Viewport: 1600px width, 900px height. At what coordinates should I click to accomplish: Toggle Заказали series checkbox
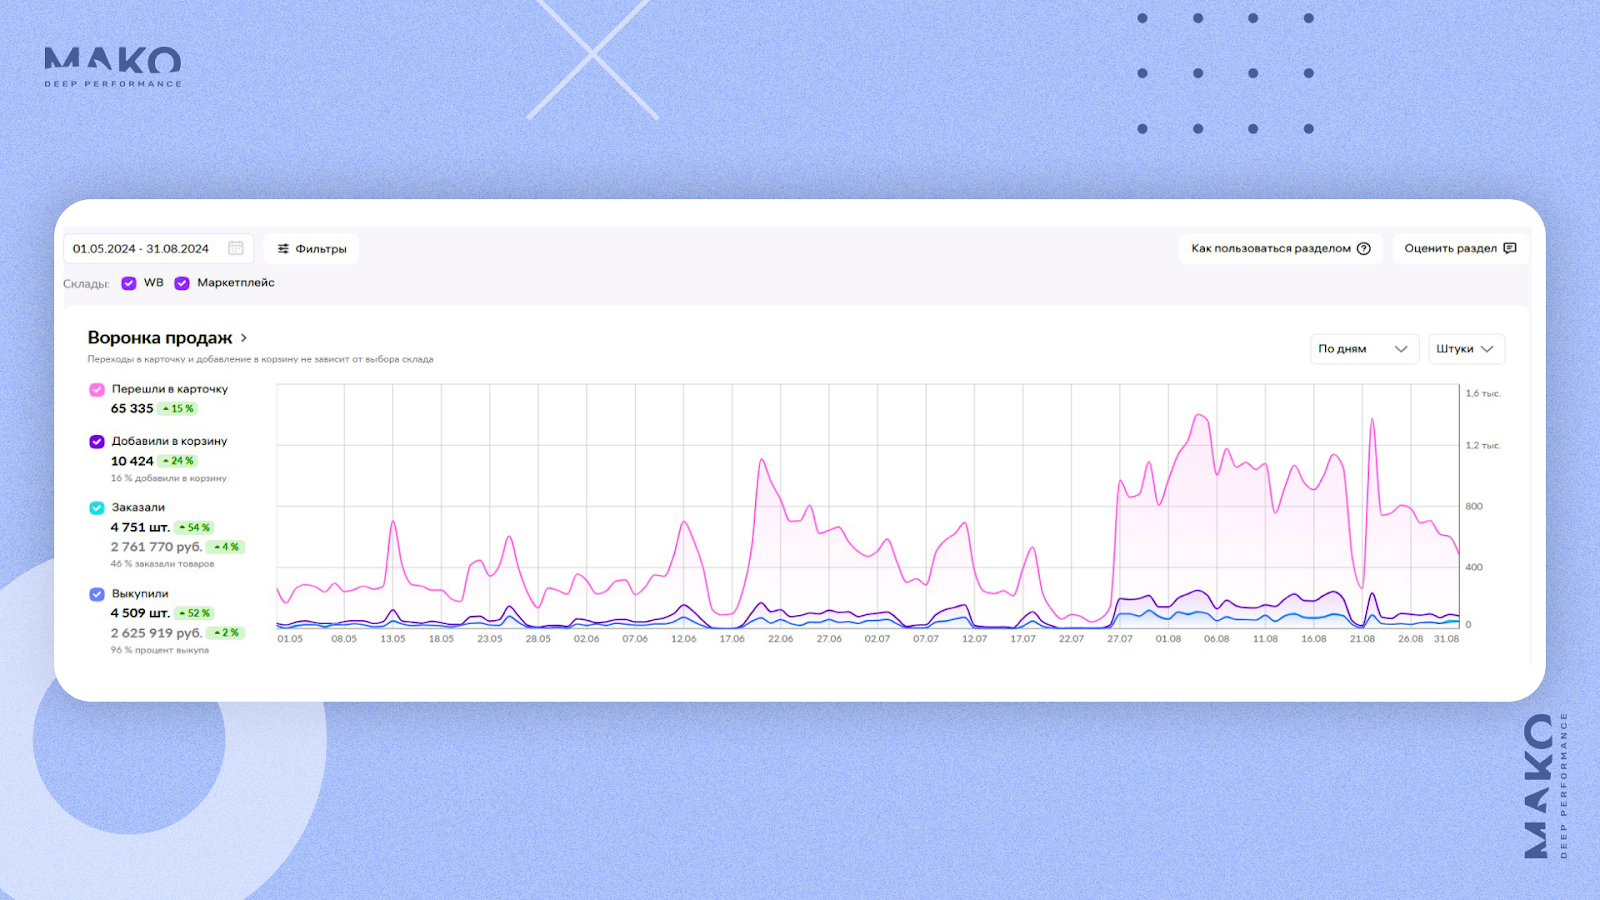97,508
